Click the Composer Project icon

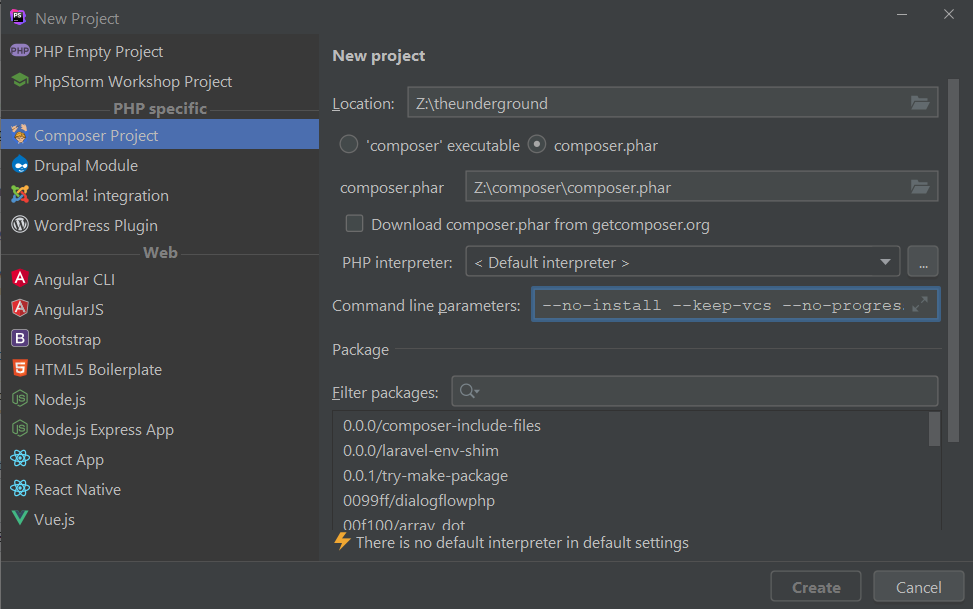pyautogui.click(x=20, y=134)
